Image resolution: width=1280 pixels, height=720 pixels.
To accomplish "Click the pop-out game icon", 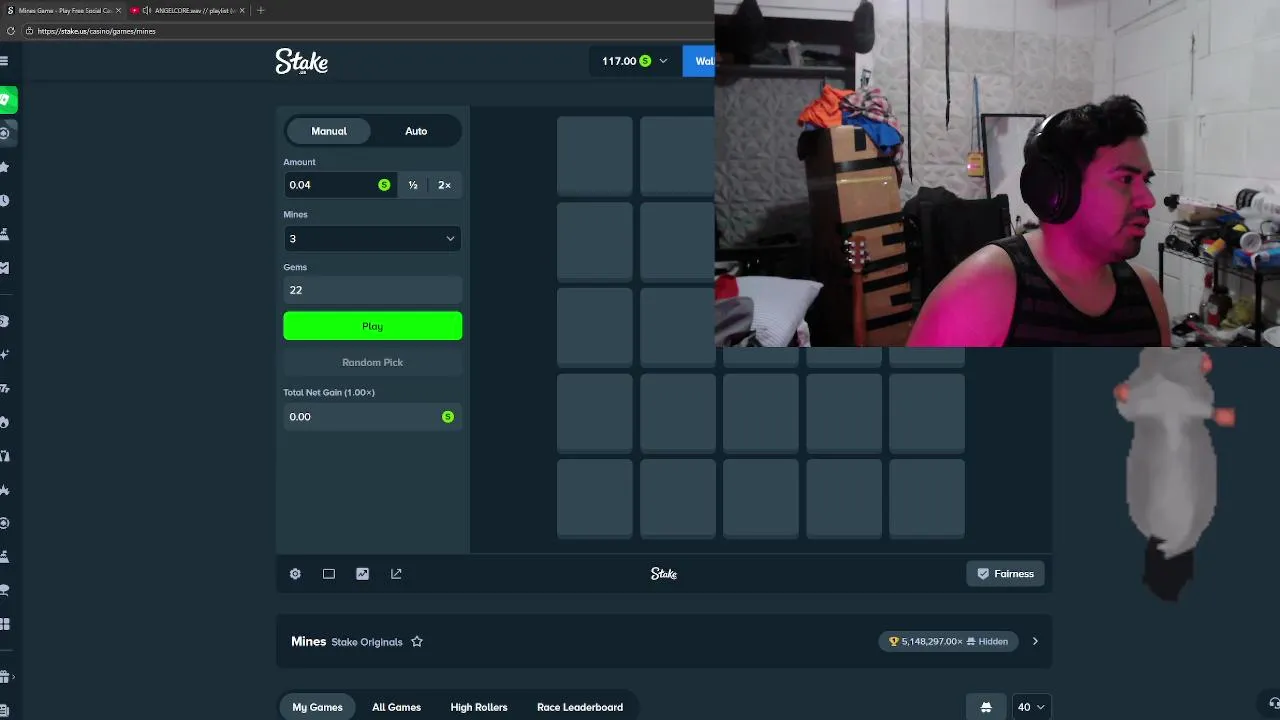I will pos(396,574).
